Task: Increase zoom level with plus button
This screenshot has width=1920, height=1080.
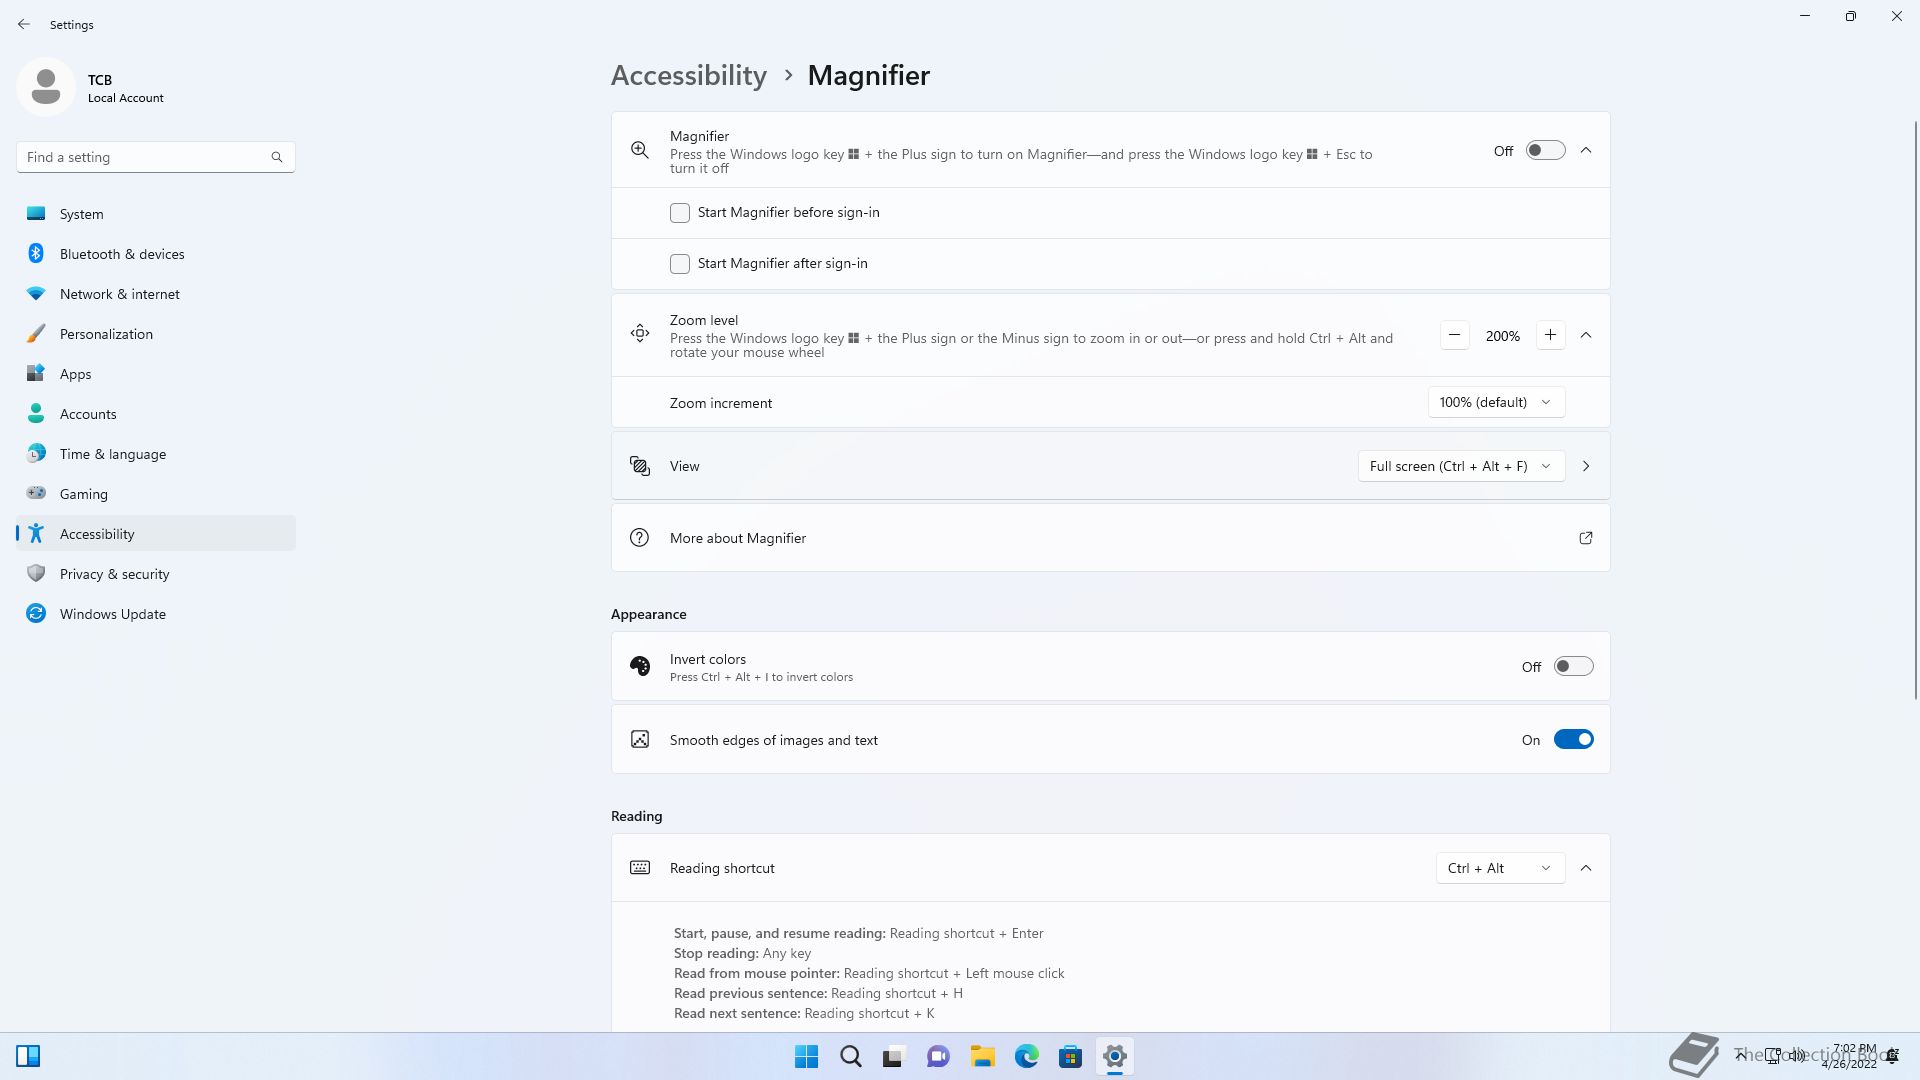Action: 1550,336
